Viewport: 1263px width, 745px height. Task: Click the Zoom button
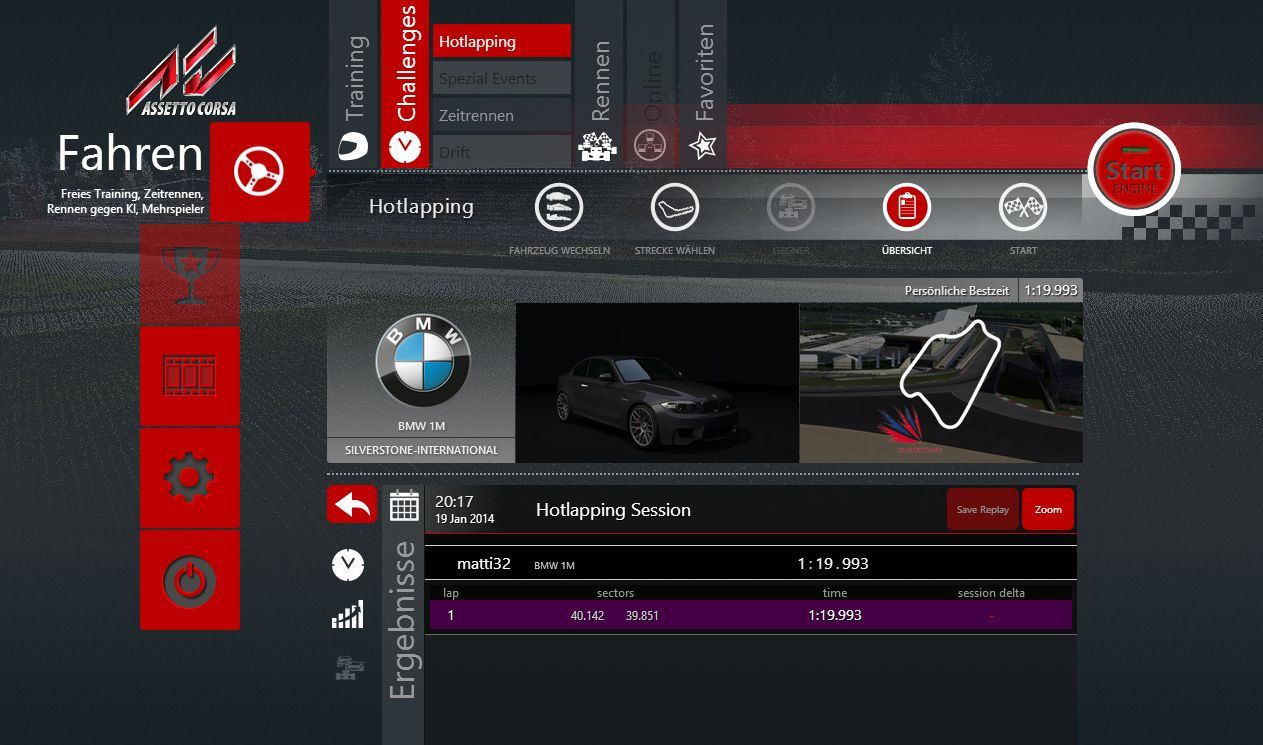(1048, 509)
